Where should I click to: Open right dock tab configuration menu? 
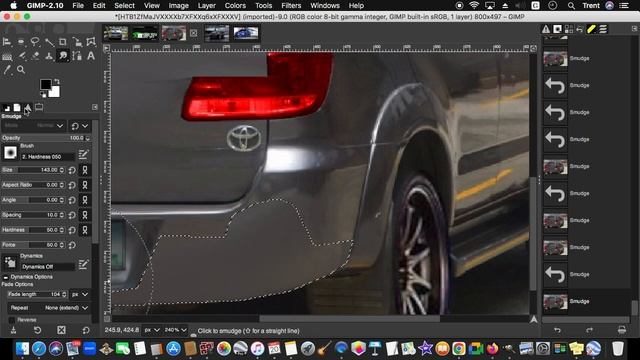[x=634, y=29]
